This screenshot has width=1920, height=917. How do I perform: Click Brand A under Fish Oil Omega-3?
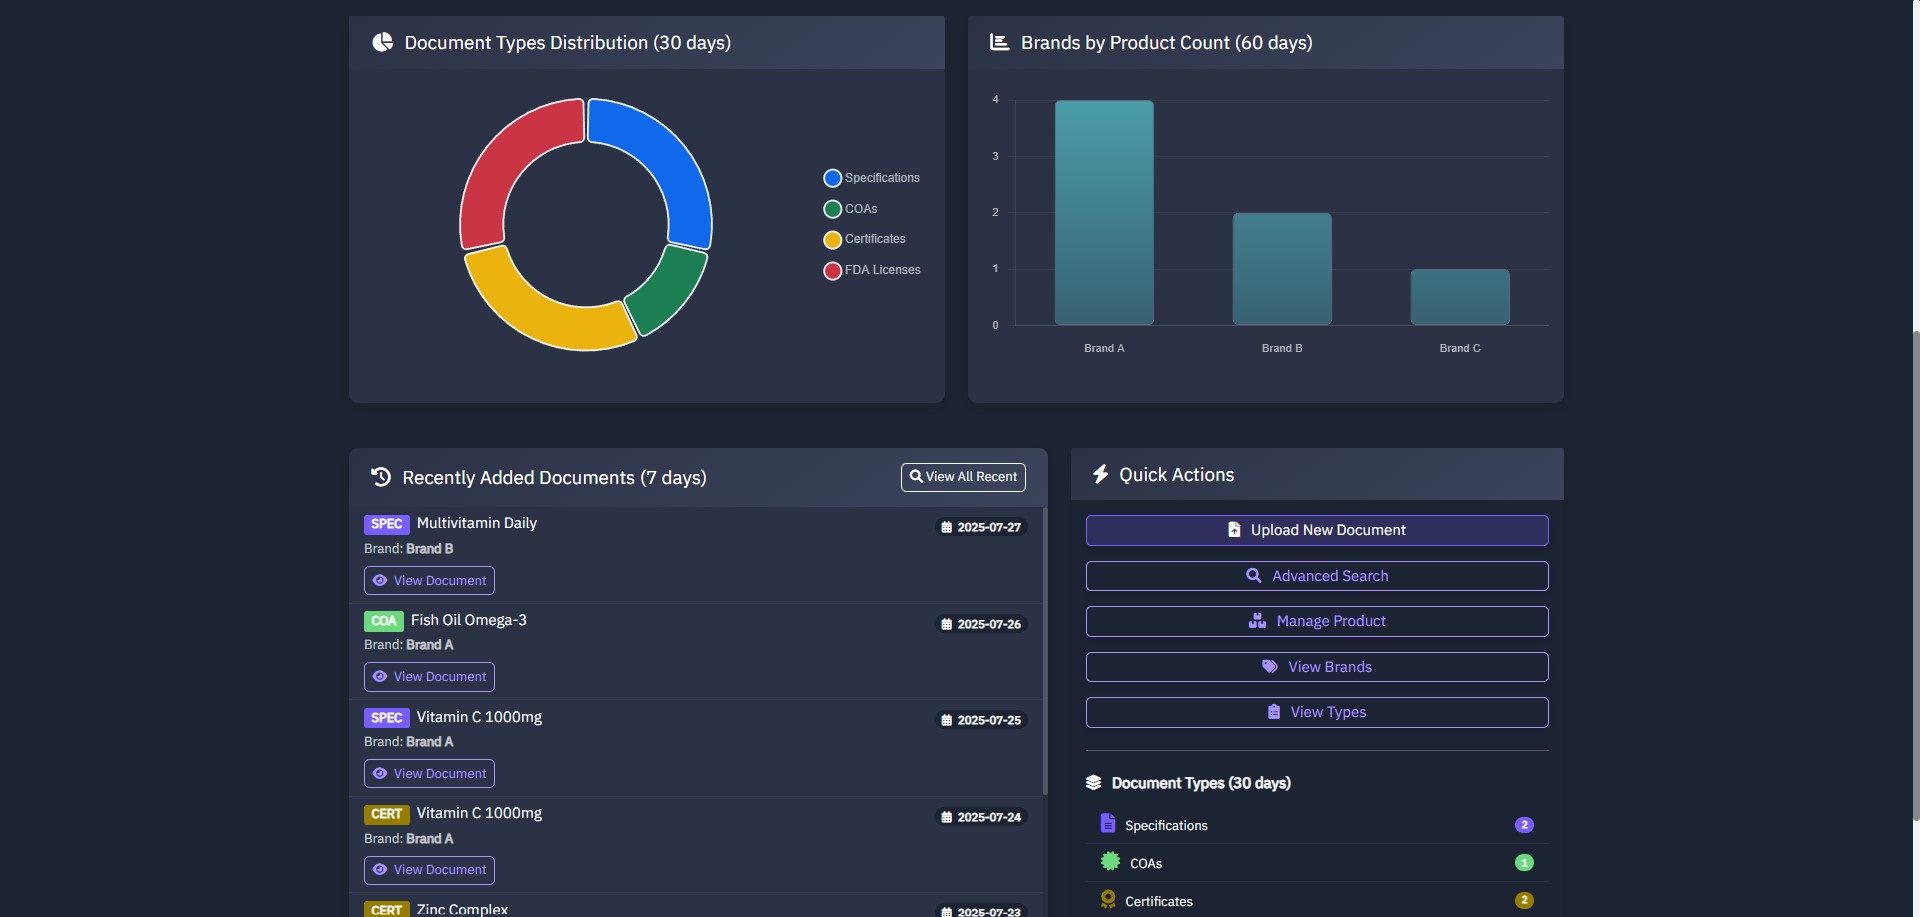[x=430, y=645]
